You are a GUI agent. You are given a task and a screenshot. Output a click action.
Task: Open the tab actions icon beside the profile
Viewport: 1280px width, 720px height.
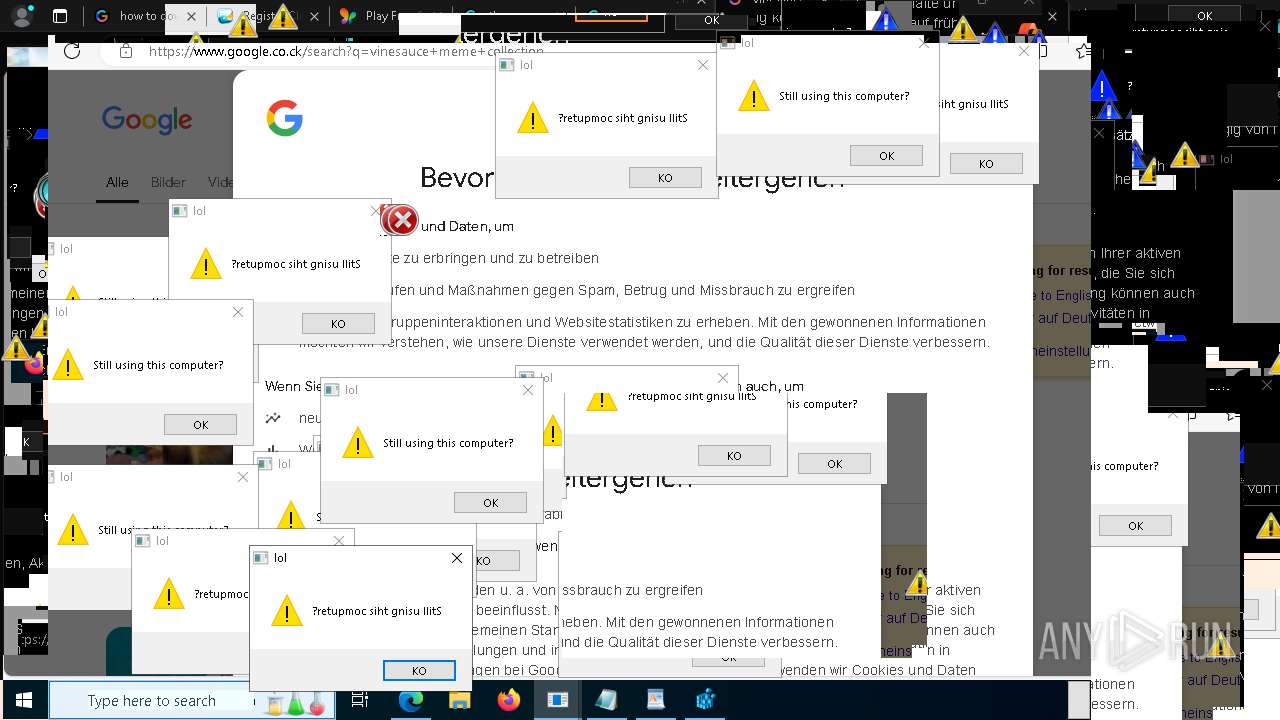60,16
